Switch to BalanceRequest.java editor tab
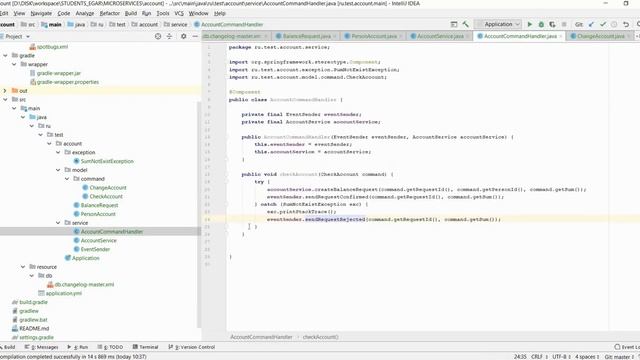This screenshot has height=360, width=640. point(307,36)
